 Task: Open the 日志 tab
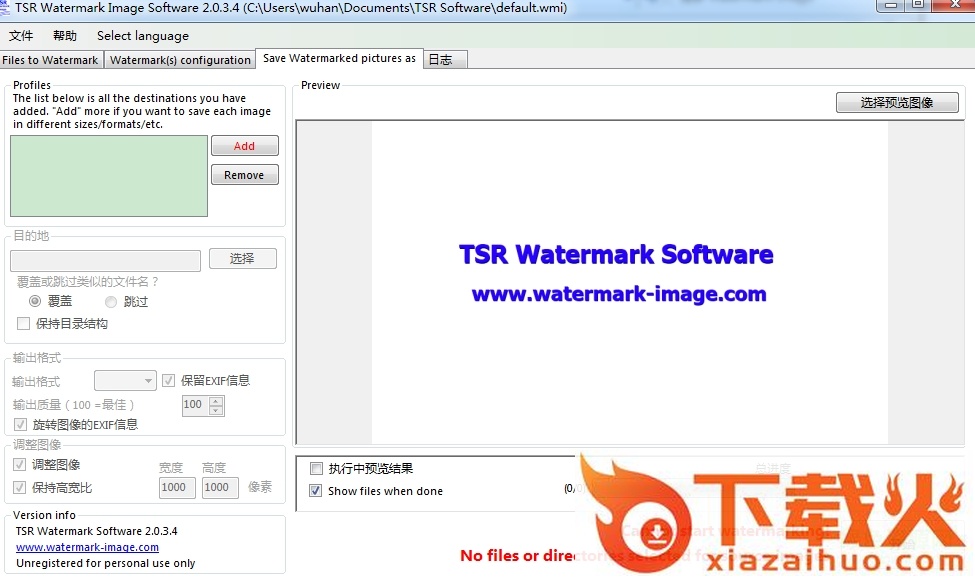445,60
